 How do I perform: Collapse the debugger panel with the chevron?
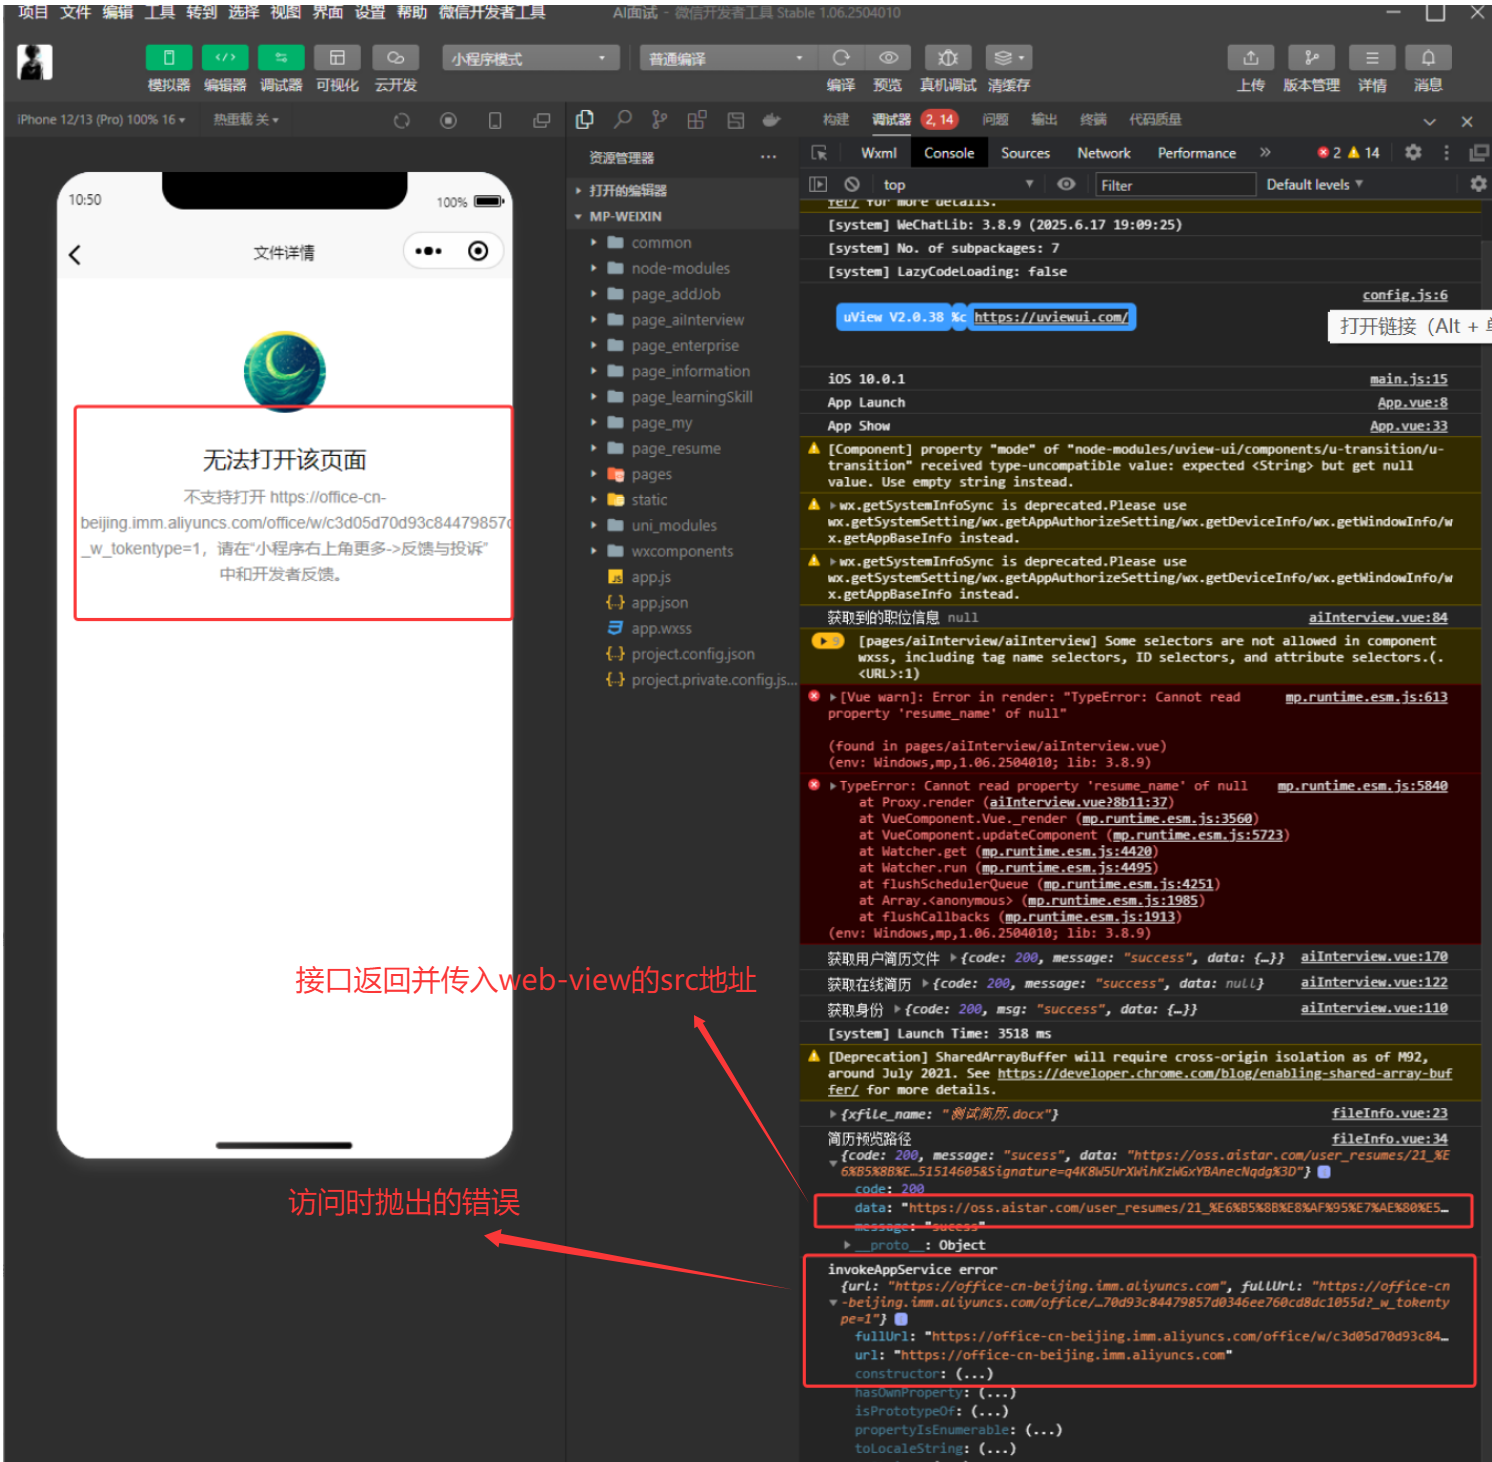(x=1430, y=121)
